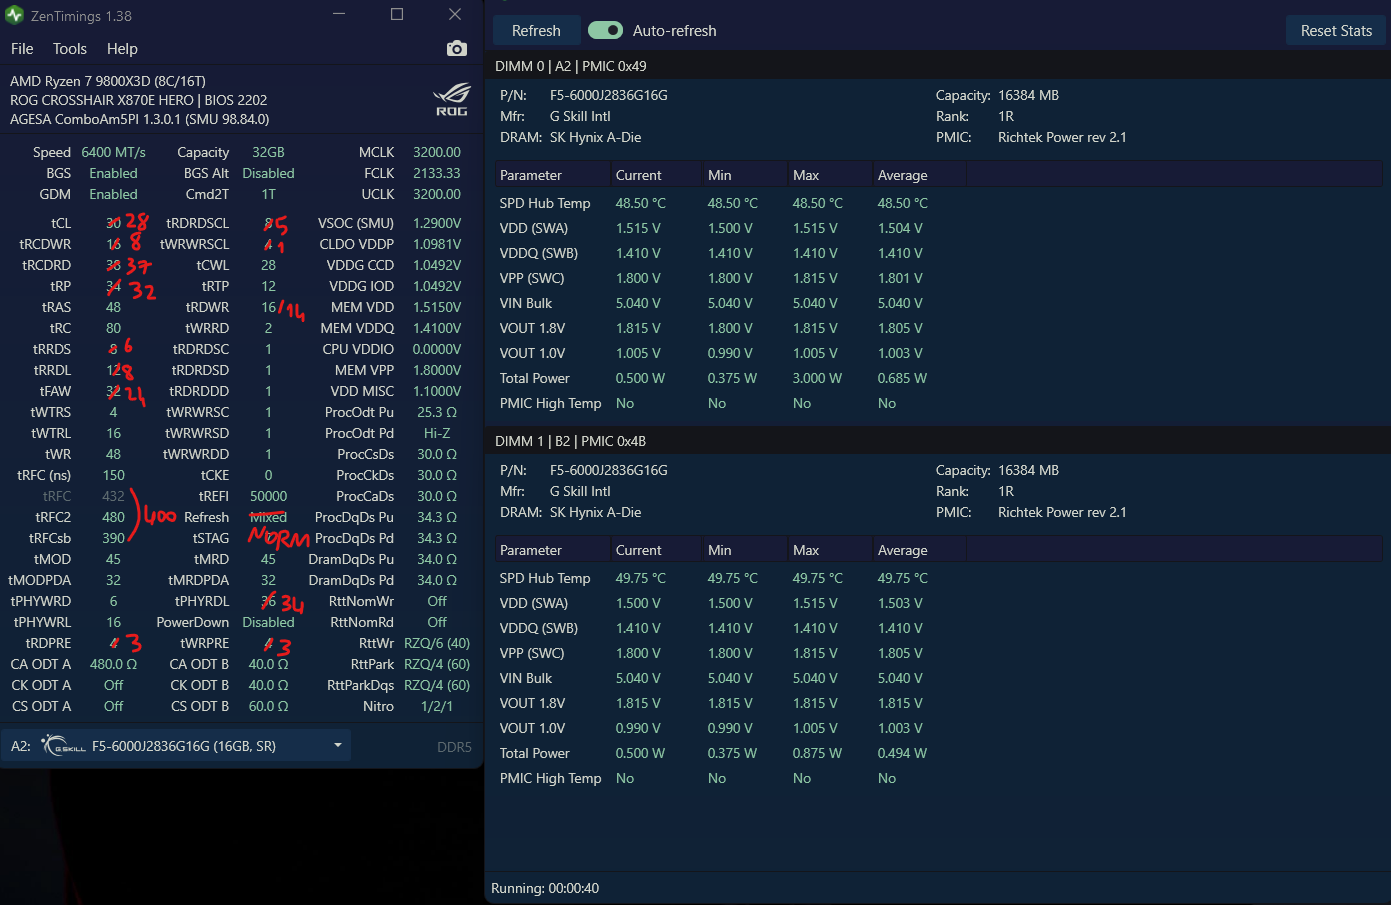Open the A2 memory module dropdown
Image resolution: width=1391 pixels, height=905 pixels.
coord(176,746)
